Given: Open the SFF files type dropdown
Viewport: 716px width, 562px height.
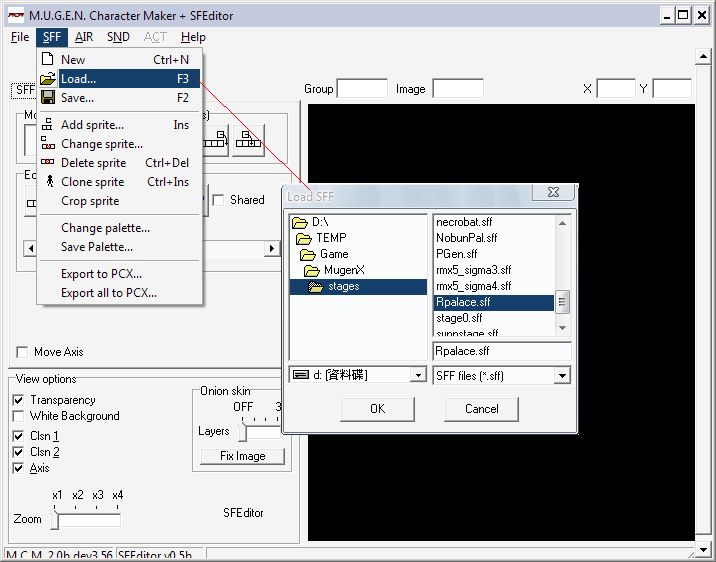Looking at the screenshot, I should click(562, 376).
